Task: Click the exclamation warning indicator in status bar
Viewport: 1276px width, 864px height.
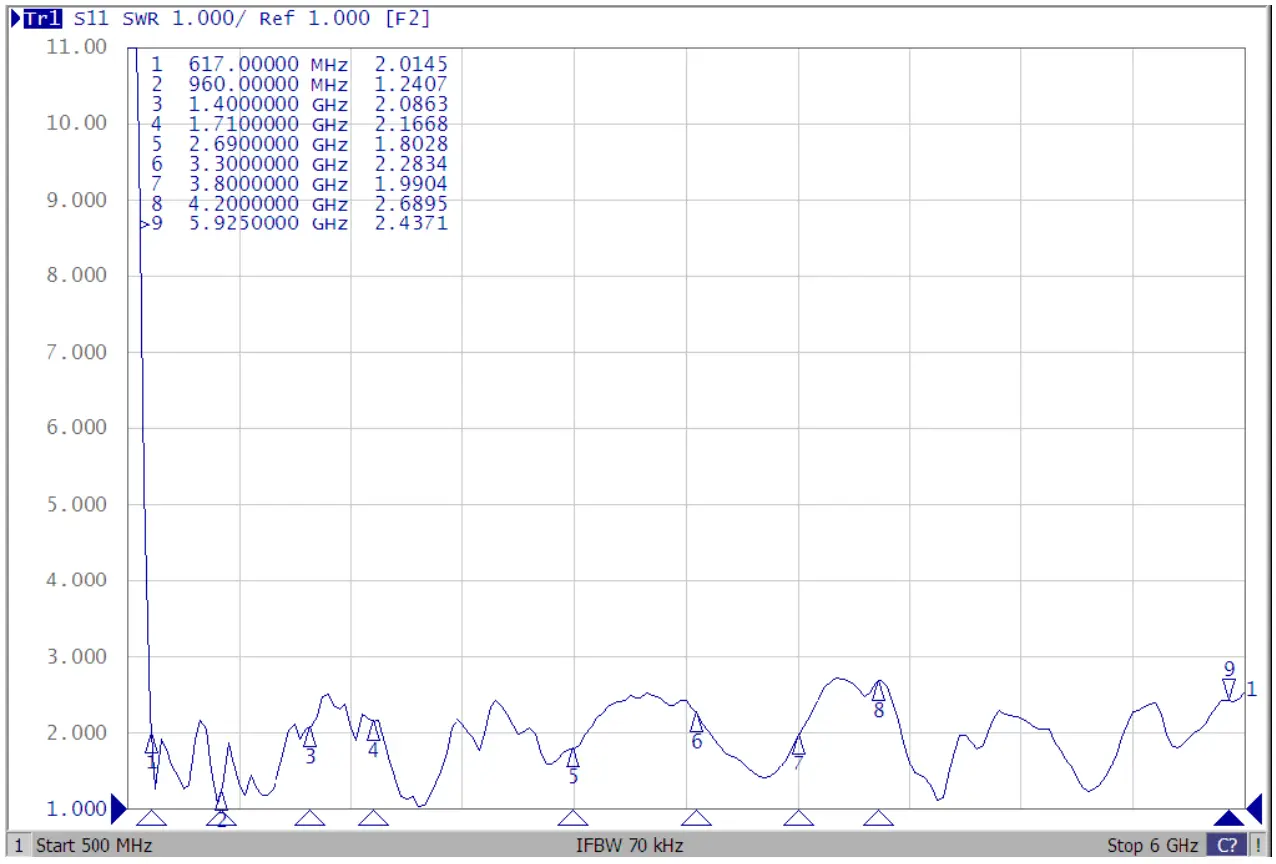Action: pyautogui.click(x=1258, y=846)
